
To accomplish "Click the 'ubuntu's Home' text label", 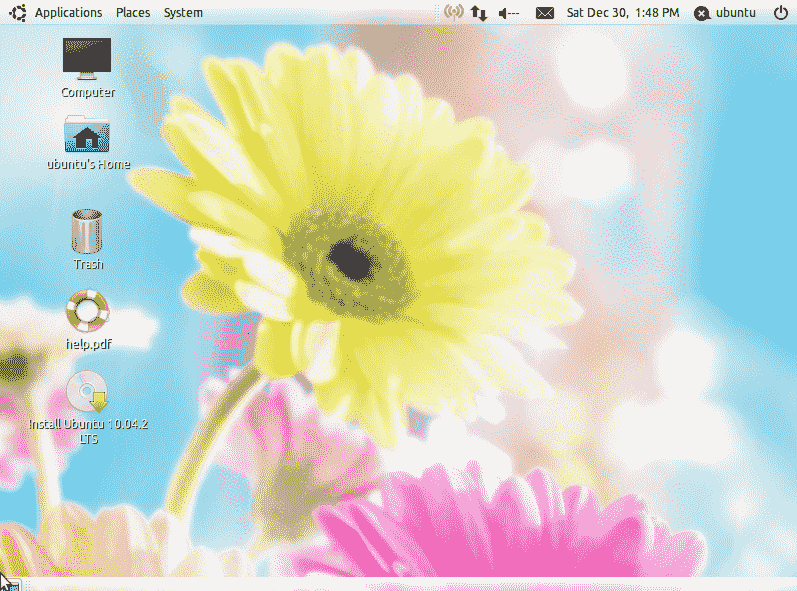I will (88, 164).
